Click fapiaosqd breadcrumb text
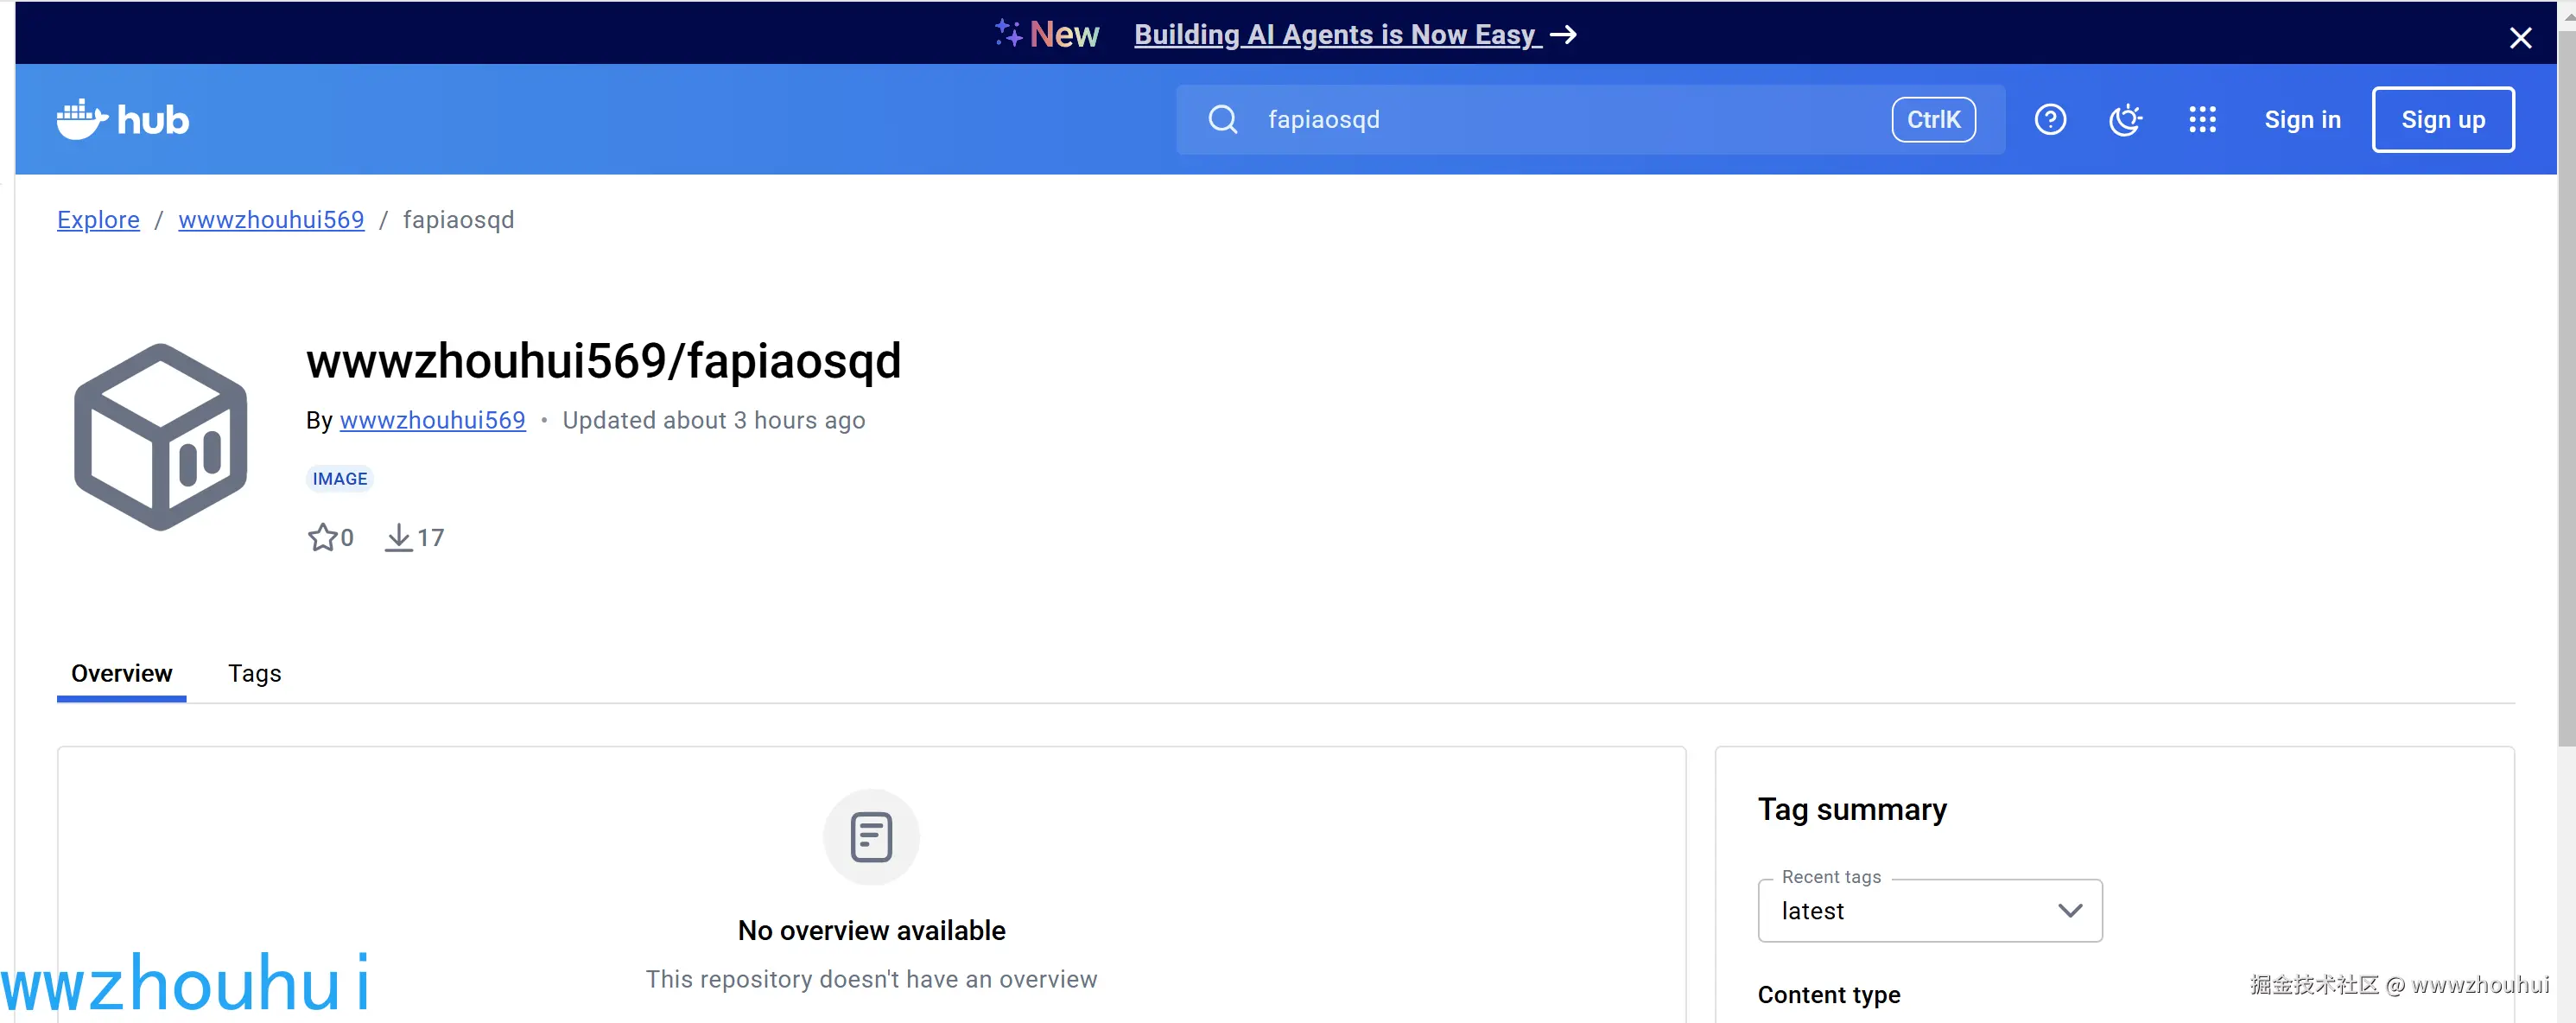The height and width of the screenshot is (1023, 2576). point(458,220)
